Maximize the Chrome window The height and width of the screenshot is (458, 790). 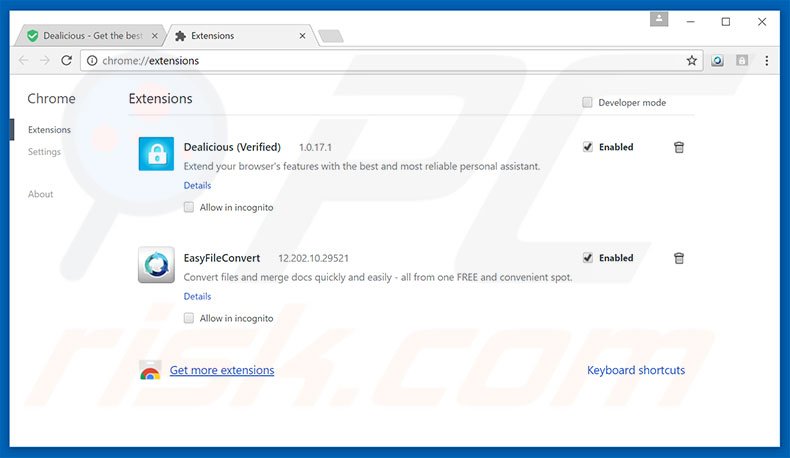pyautogui.click(x=726, y=22)
